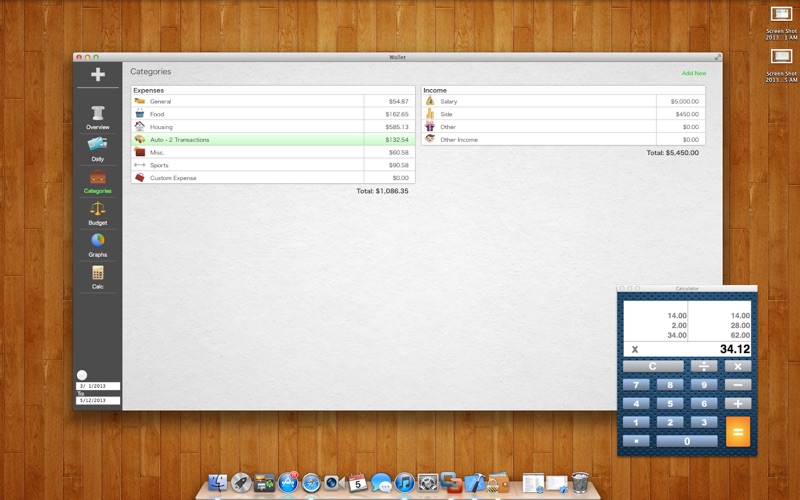Image resolution: width=800 pixels, height=500 pixels.
Task: Click the multiply button in Calculator
Action: [738, 366]
